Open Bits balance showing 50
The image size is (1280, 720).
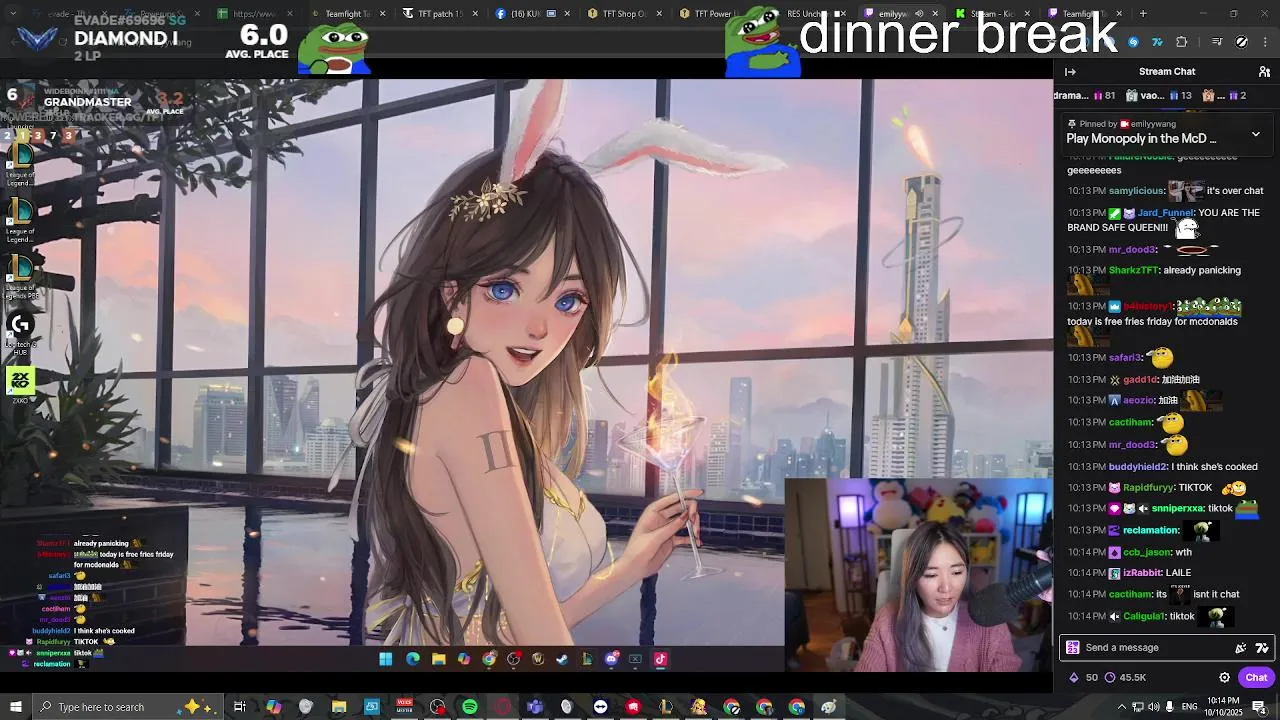[x=1083, y=677]
